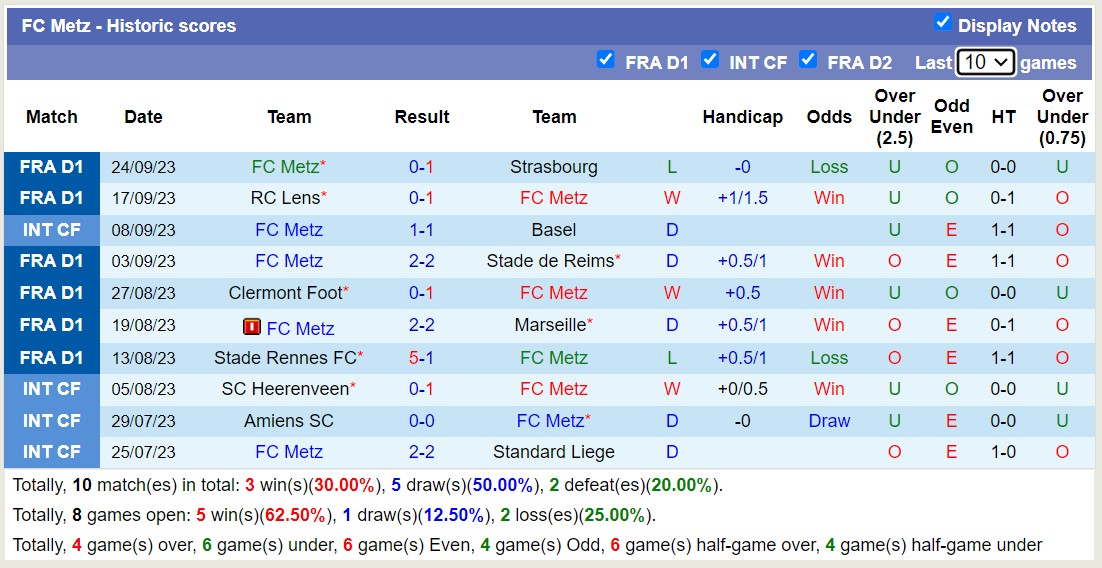Open the Standard Liege team page
The image size is (1102, 568).
click(553, 452)
